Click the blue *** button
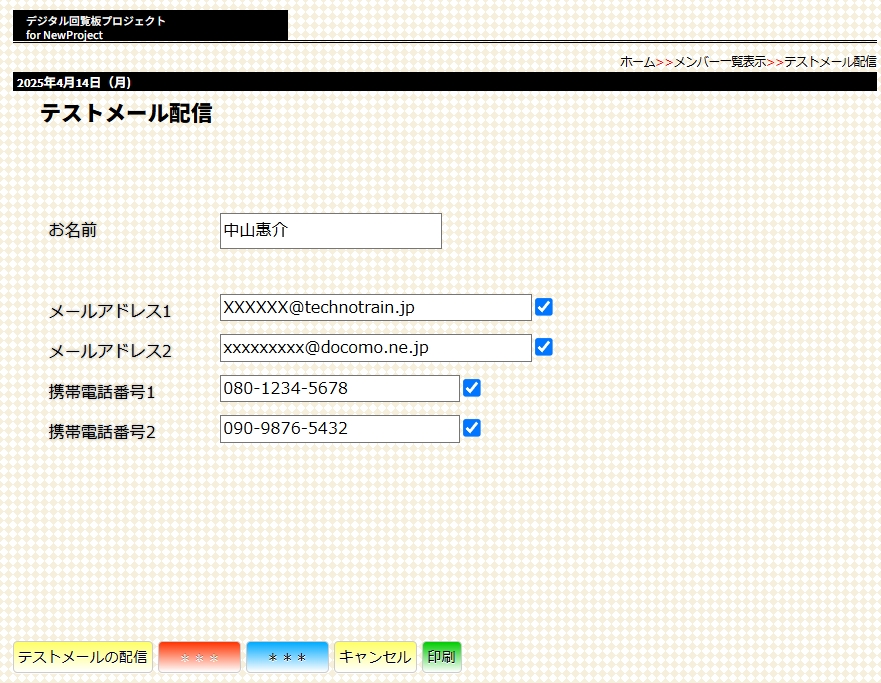This screenshot has width=881, height=683. coord(287,657)
